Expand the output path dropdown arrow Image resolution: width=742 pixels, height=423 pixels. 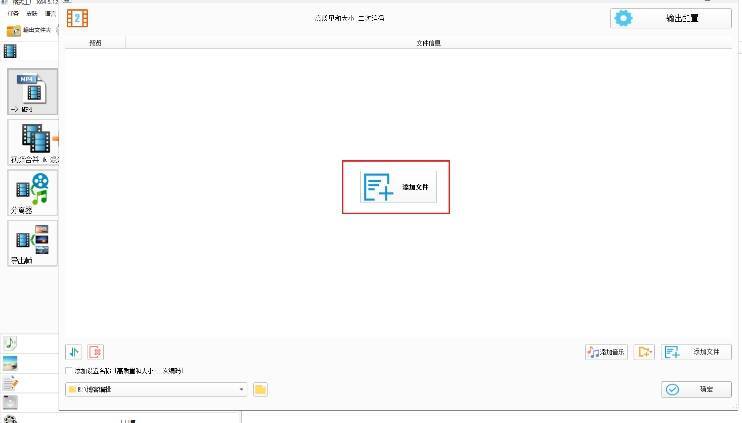(241, 389)
